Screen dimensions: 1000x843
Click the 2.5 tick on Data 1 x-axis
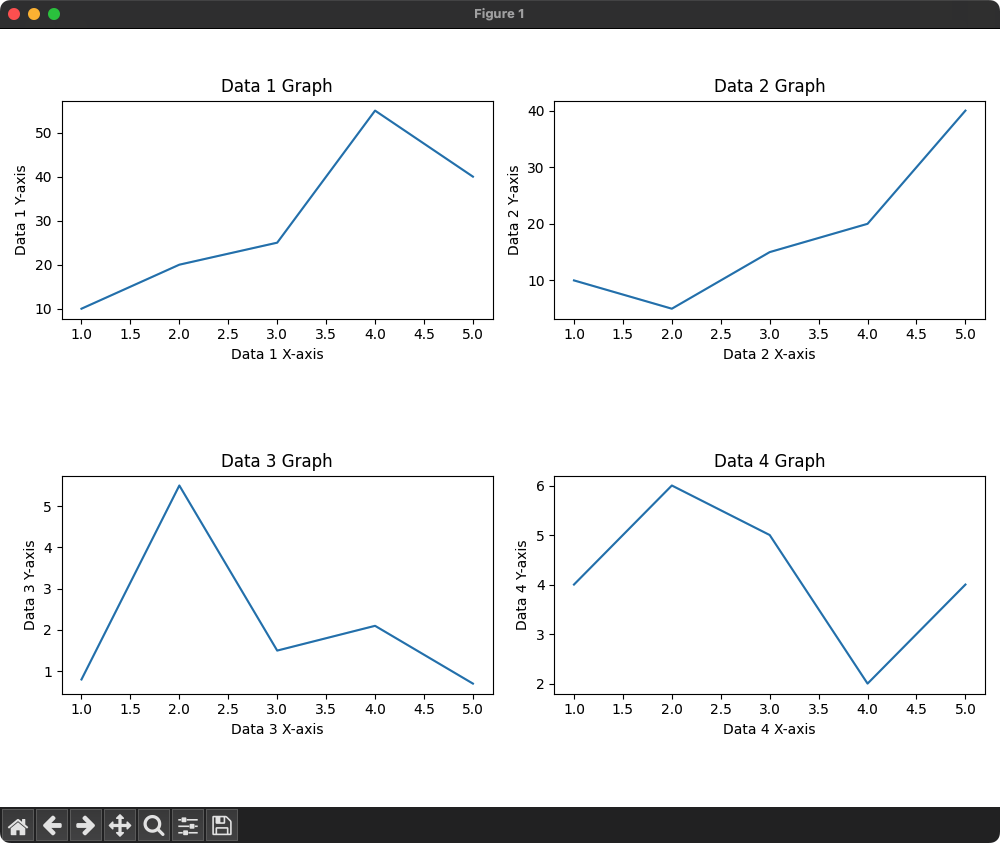coord(228,334)
